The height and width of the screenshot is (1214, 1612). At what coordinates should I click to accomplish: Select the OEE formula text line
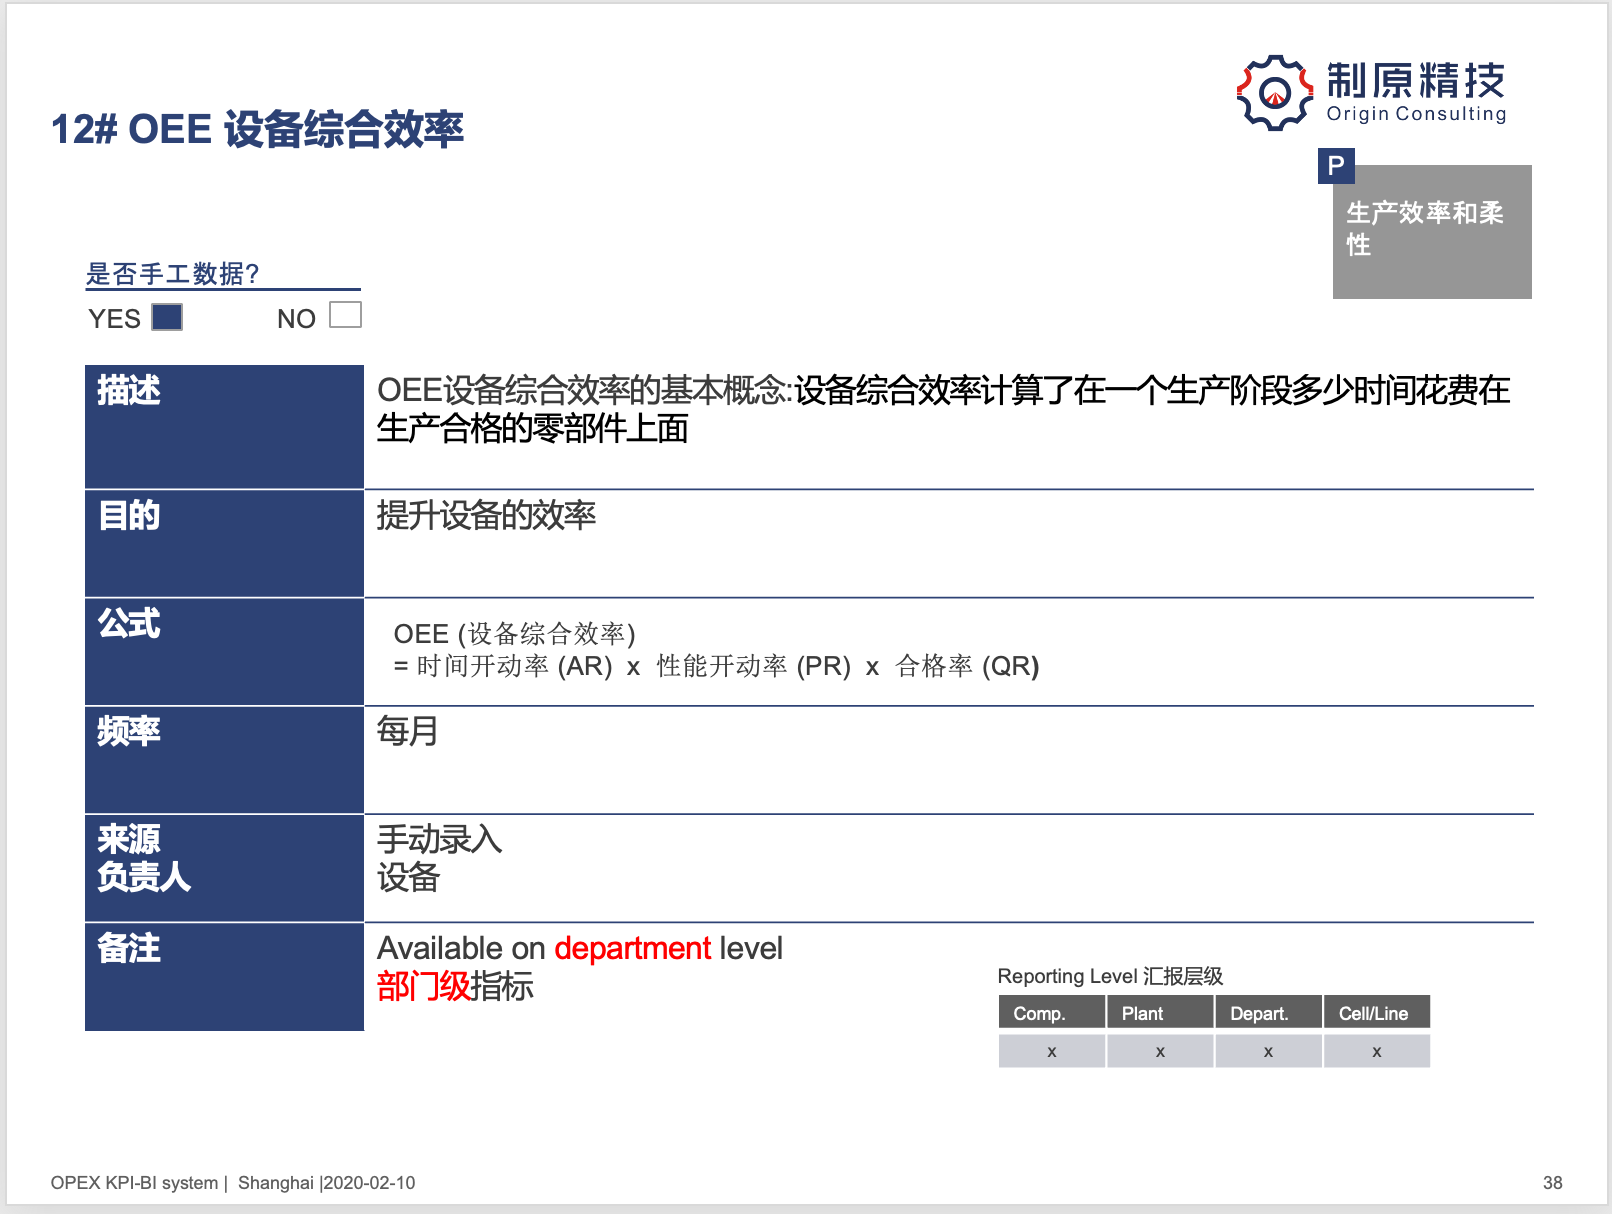tap(716, 666)
